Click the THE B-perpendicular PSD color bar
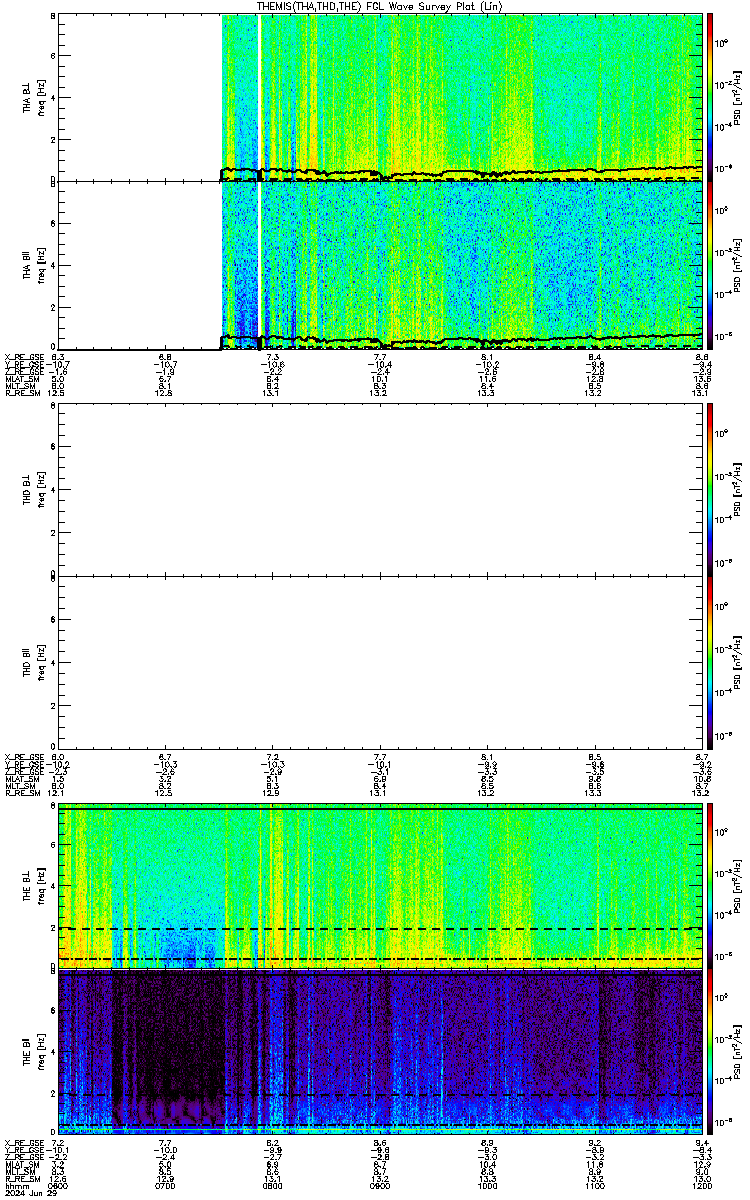 click(x=711, y=886)
